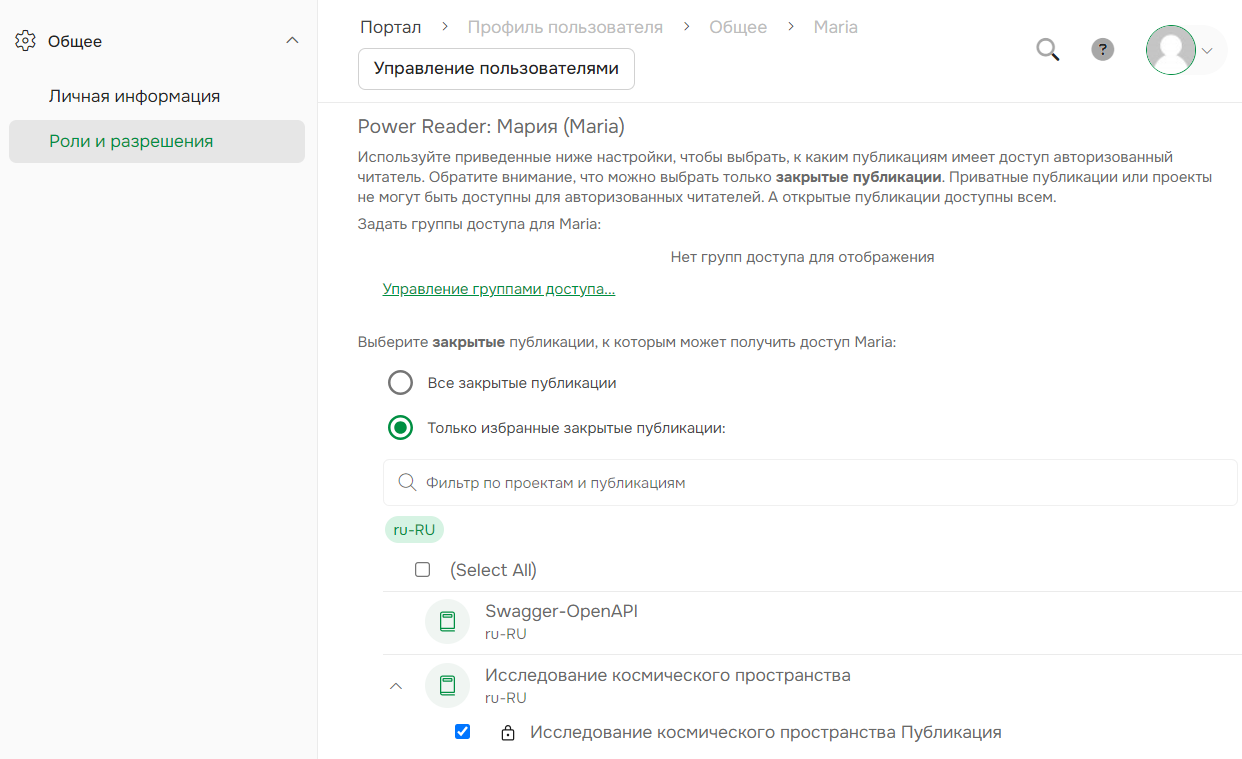Screen dimensions: 1242x759
Task: Select the Только избранные закрытые публикации option
Action: [400, 426]
